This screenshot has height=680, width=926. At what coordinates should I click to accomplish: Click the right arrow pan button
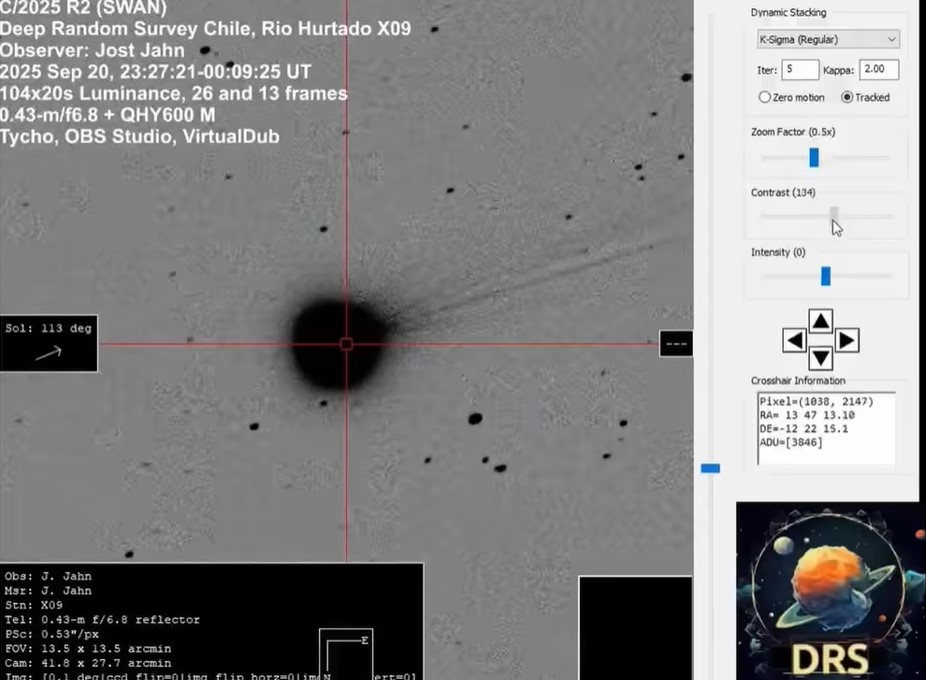pyautogui.click(x=846, y=341)
